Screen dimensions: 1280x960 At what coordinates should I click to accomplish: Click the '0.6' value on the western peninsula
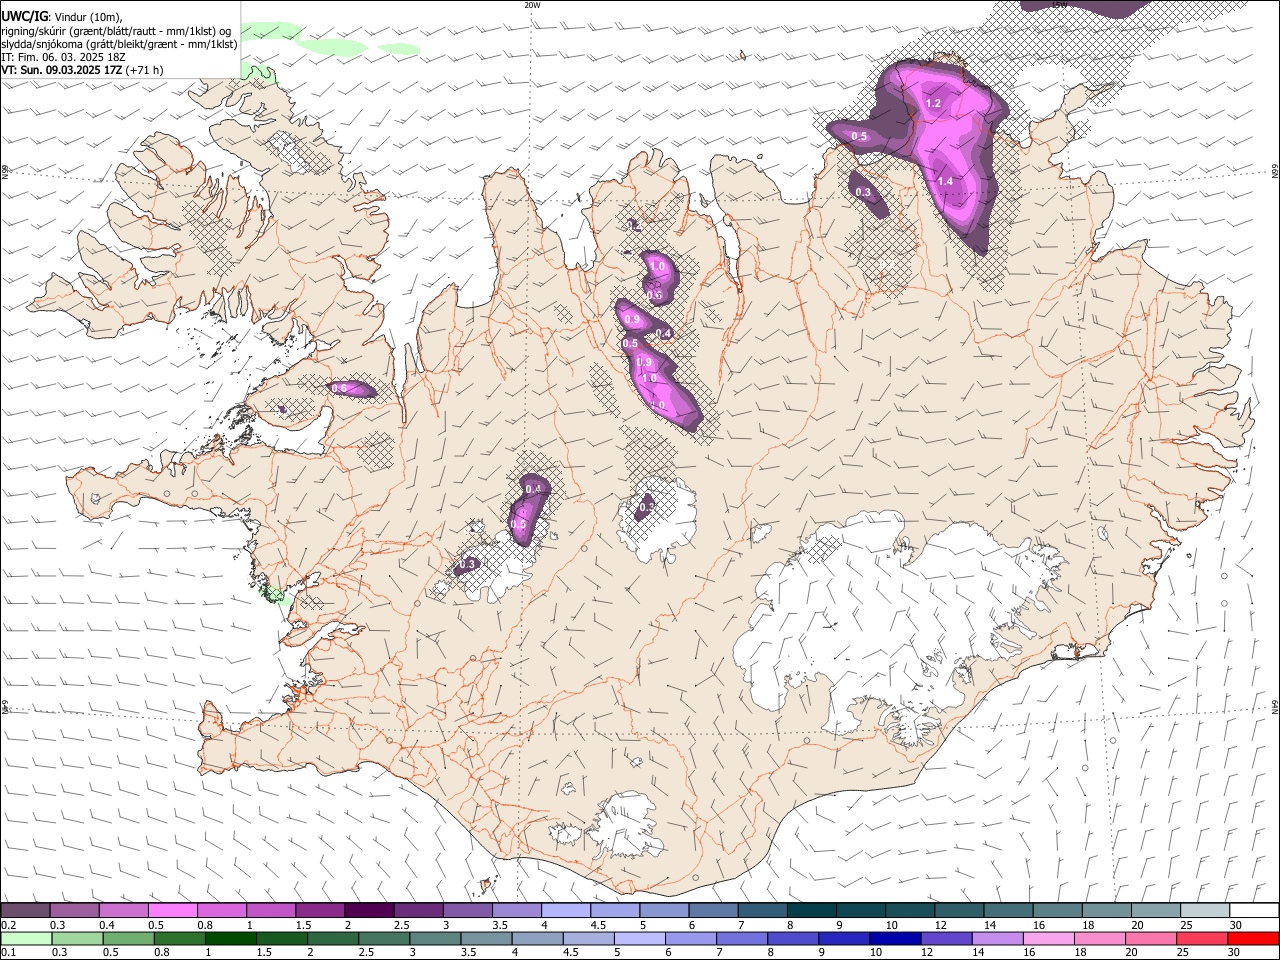click(338, 388)
